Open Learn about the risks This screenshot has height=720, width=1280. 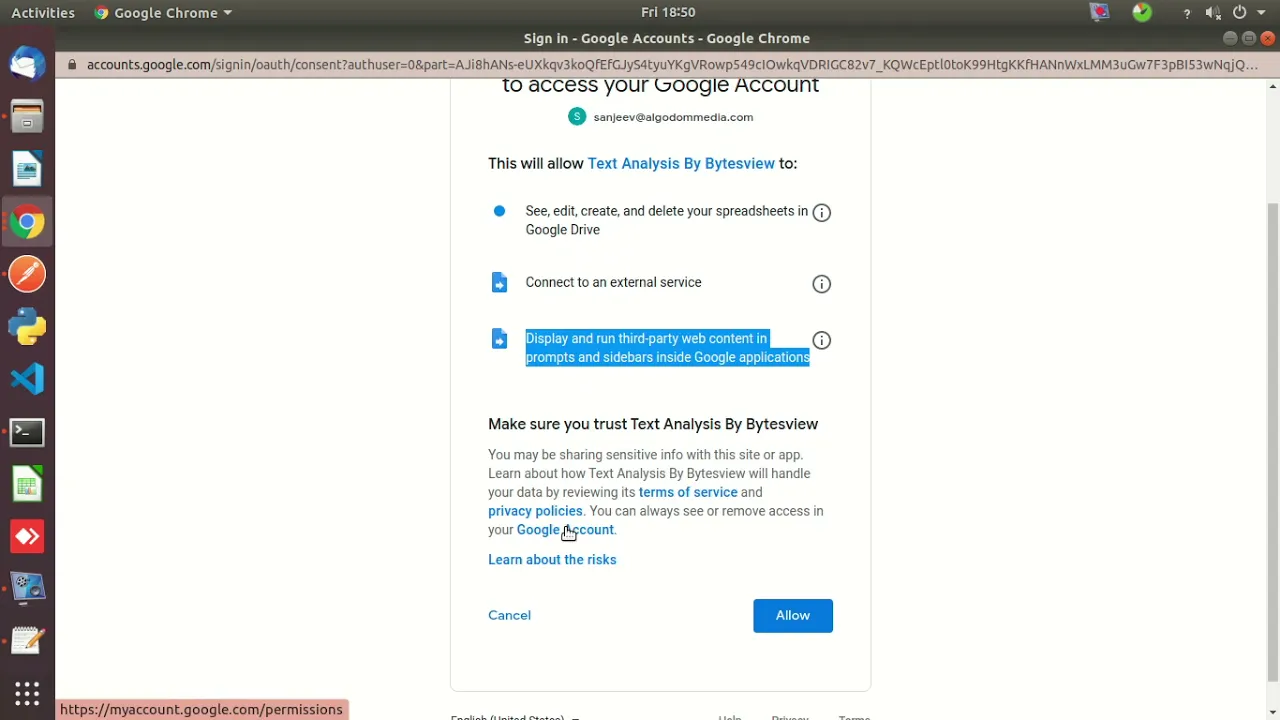coord(552,560)
